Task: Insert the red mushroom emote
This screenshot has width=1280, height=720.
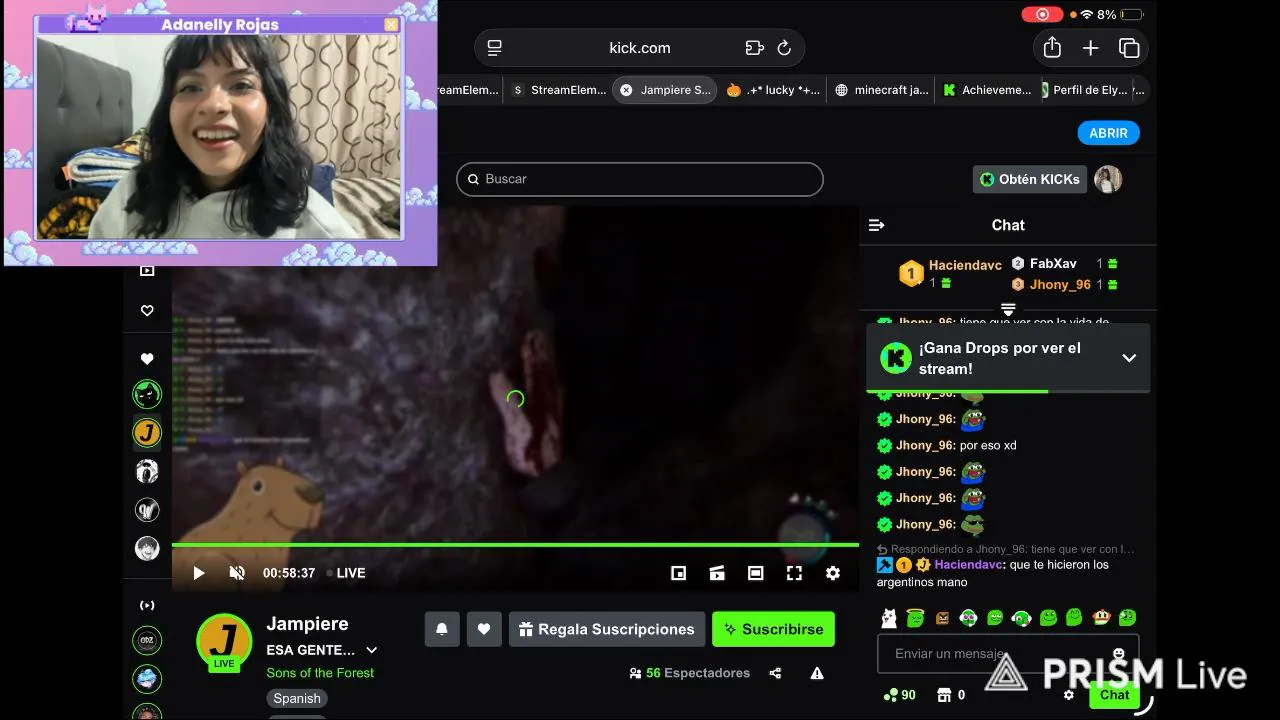Action: [x=1100, y=618]
